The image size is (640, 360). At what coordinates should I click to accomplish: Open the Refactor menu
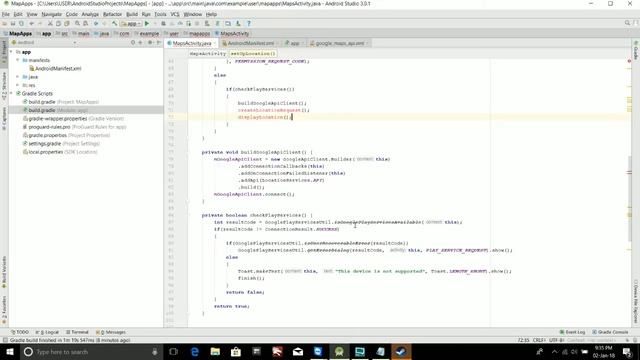coord(112,14)
